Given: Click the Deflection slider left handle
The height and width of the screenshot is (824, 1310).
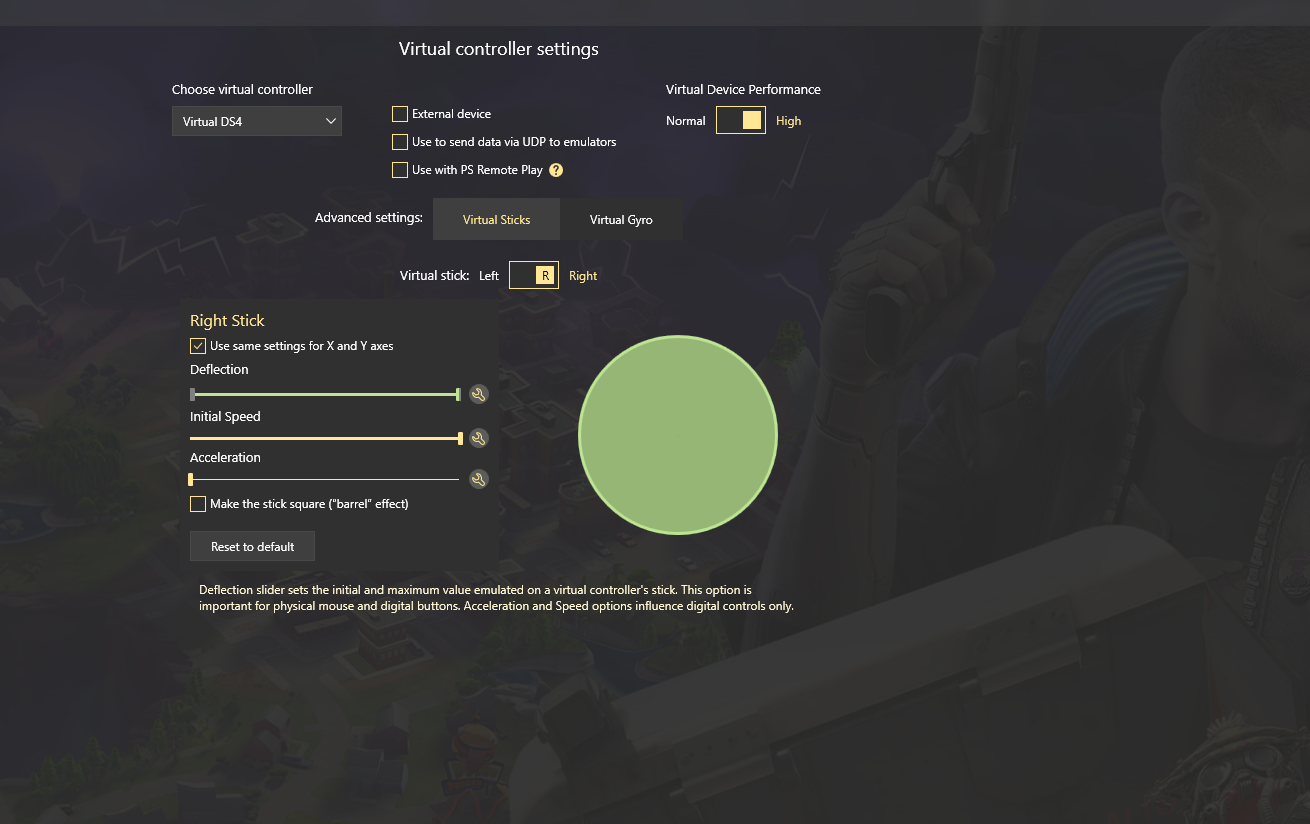Looking at the screenshot, I should [x=193, y=394].
